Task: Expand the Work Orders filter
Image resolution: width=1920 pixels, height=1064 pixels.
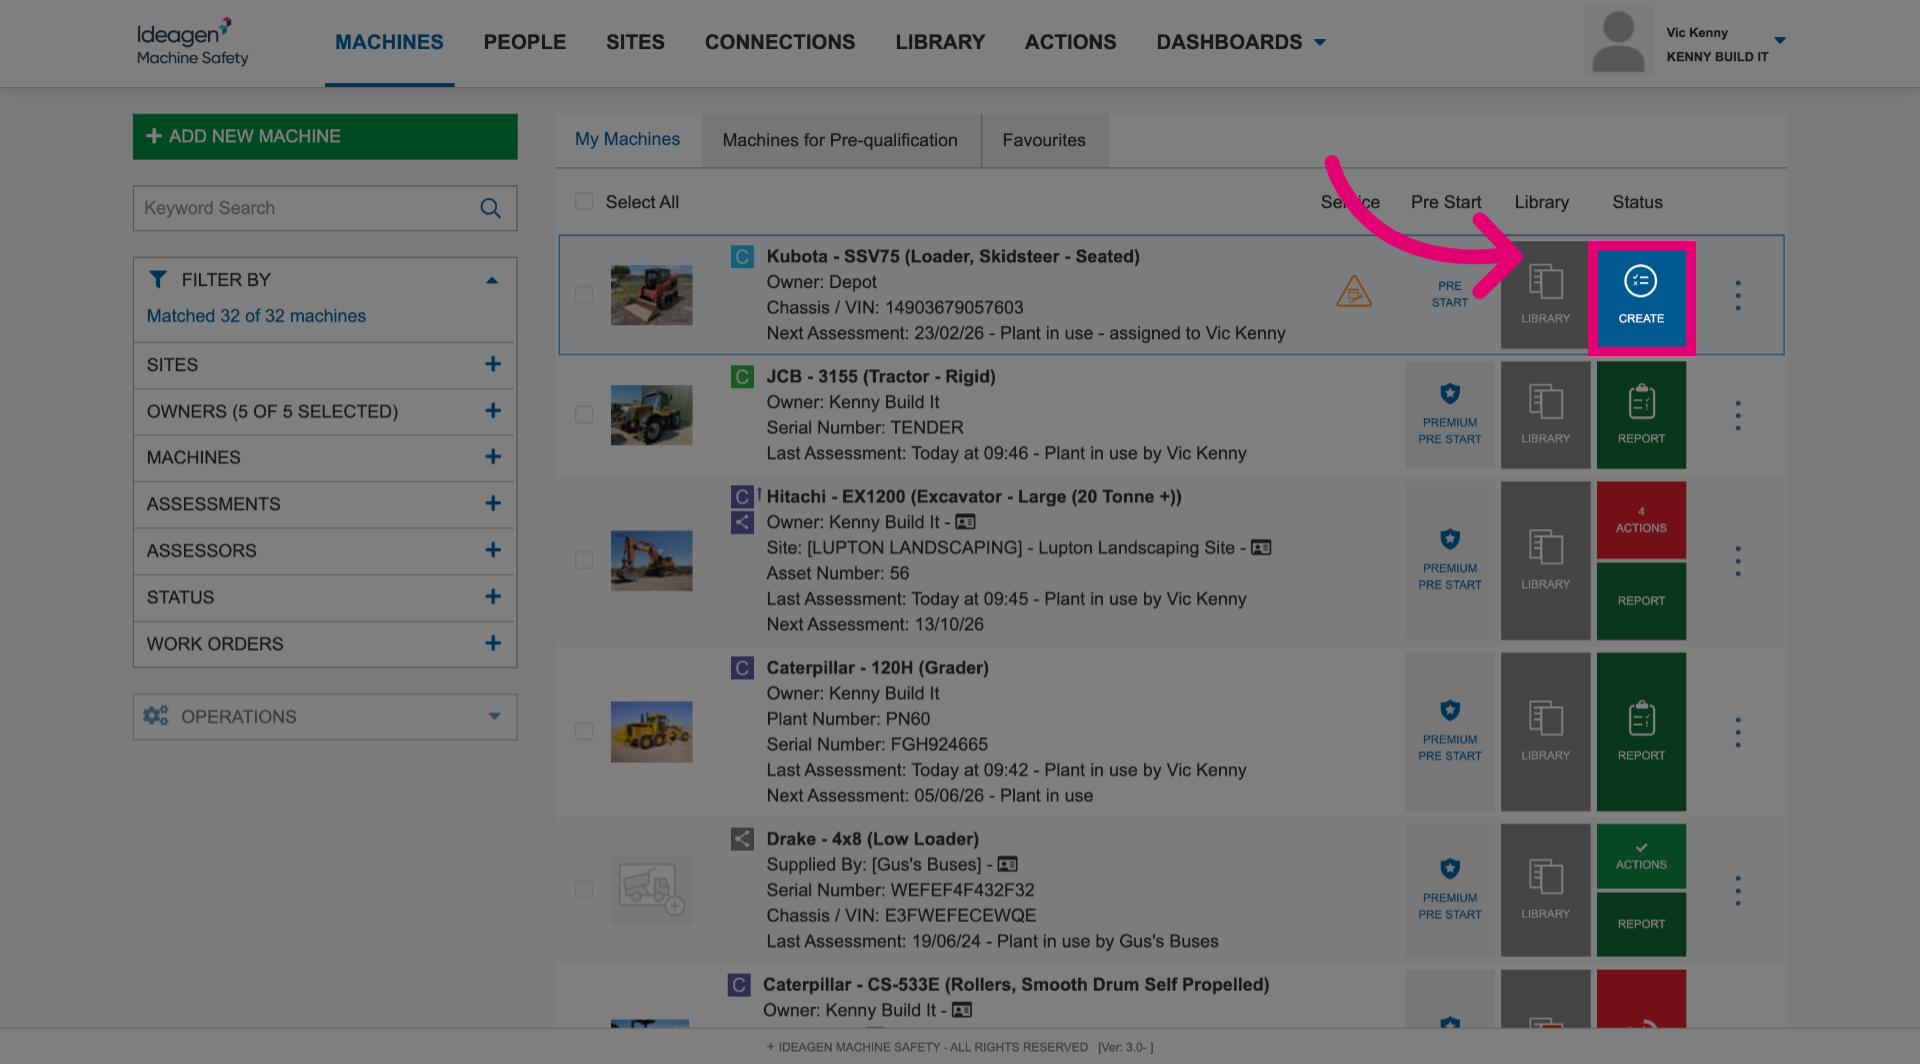Action: 325,644
